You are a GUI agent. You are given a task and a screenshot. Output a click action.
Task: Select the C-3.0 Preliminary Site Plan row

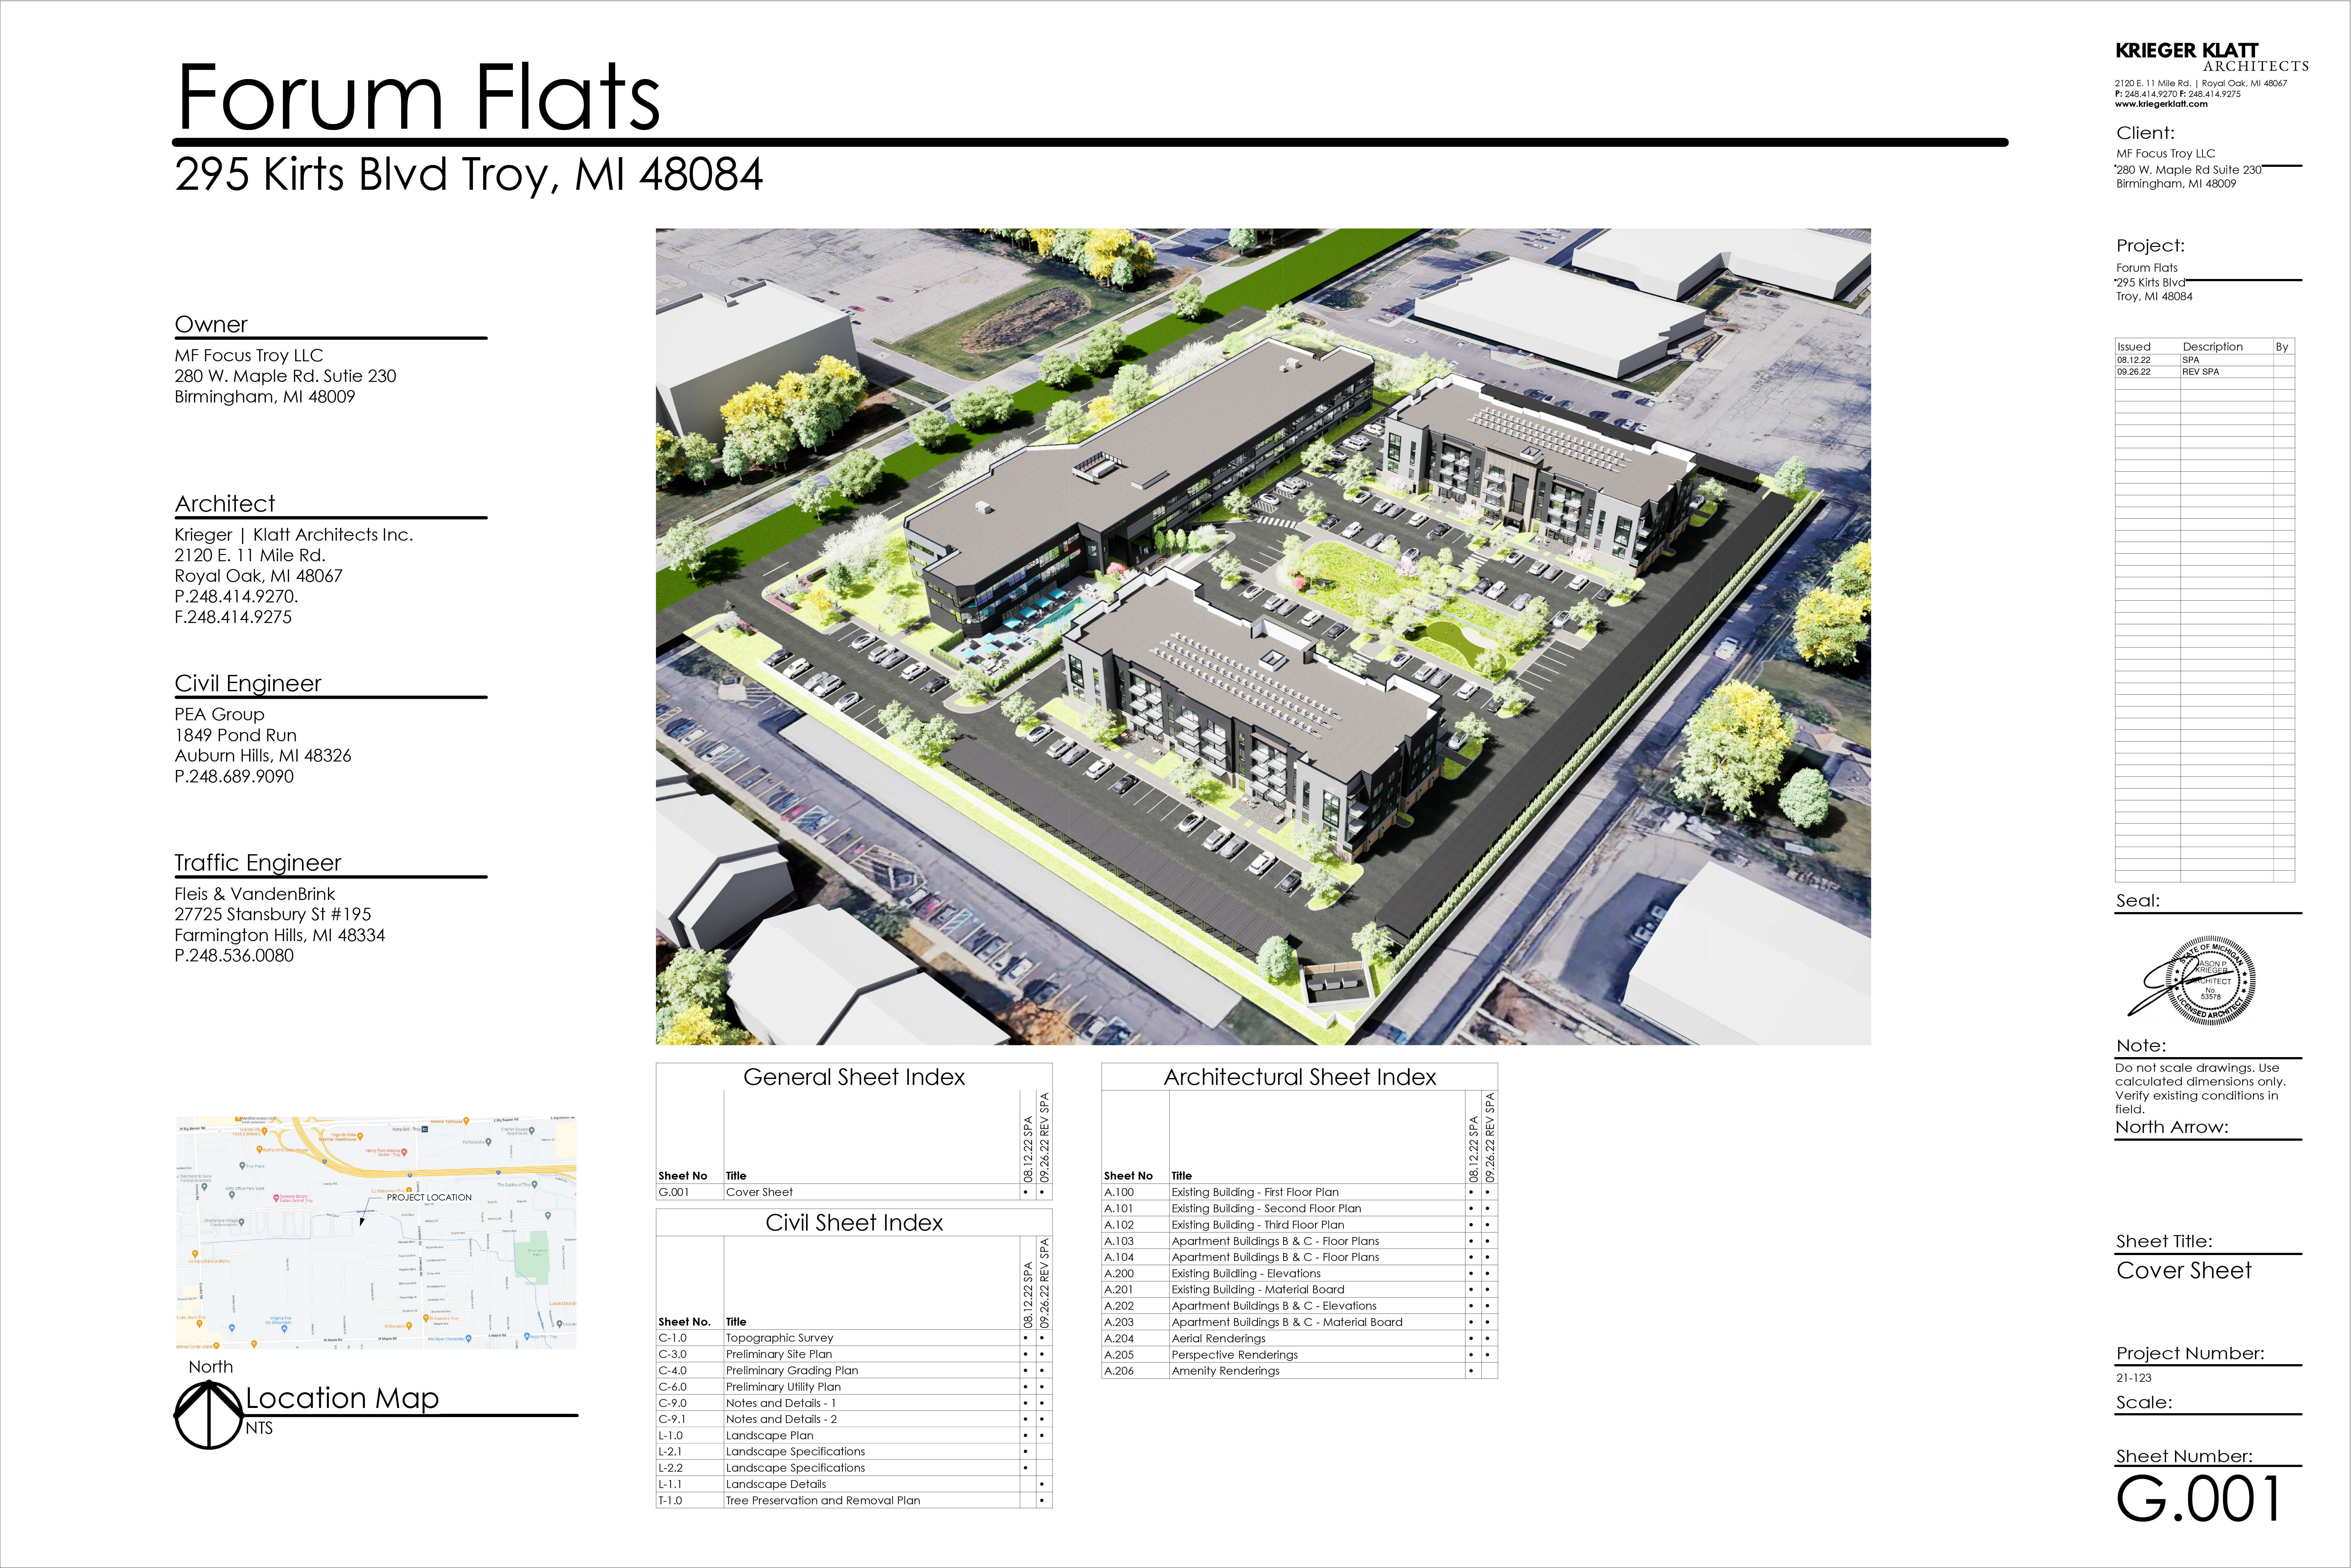click(x=854, y=1354)
